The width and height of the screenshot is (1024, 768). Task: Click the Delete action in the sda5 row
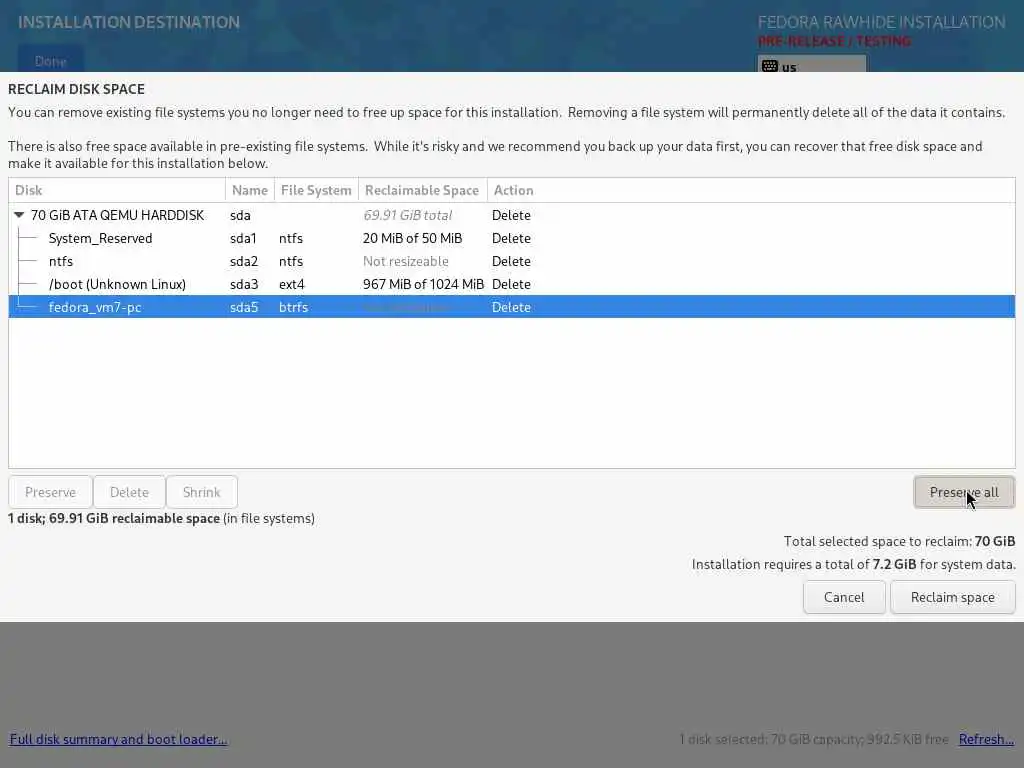click(511, 307)
